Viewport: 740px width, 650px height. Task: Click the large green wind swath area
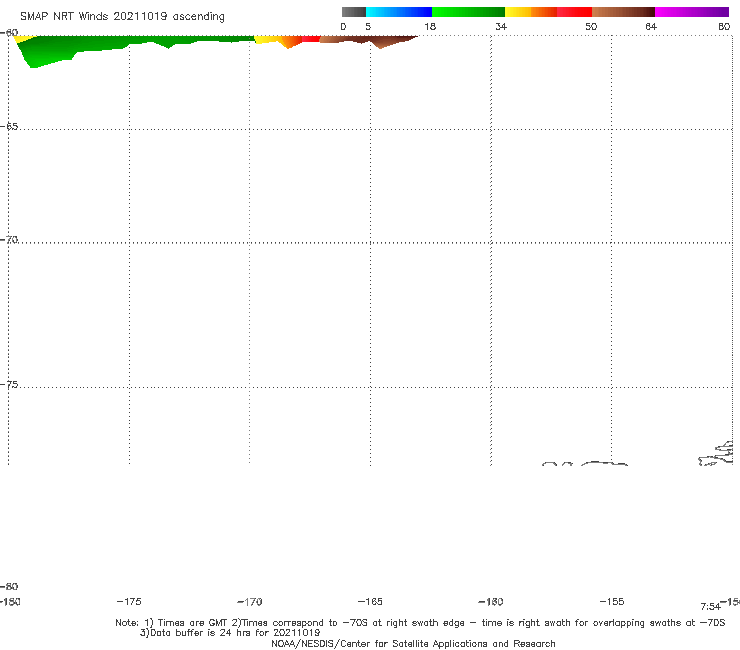pyautogui.click(x=94, y=45)
